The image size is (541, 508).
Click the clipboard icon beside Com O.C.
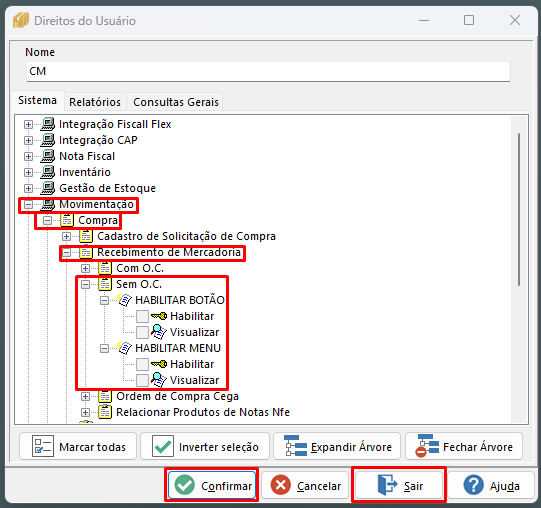click(105, 268)
